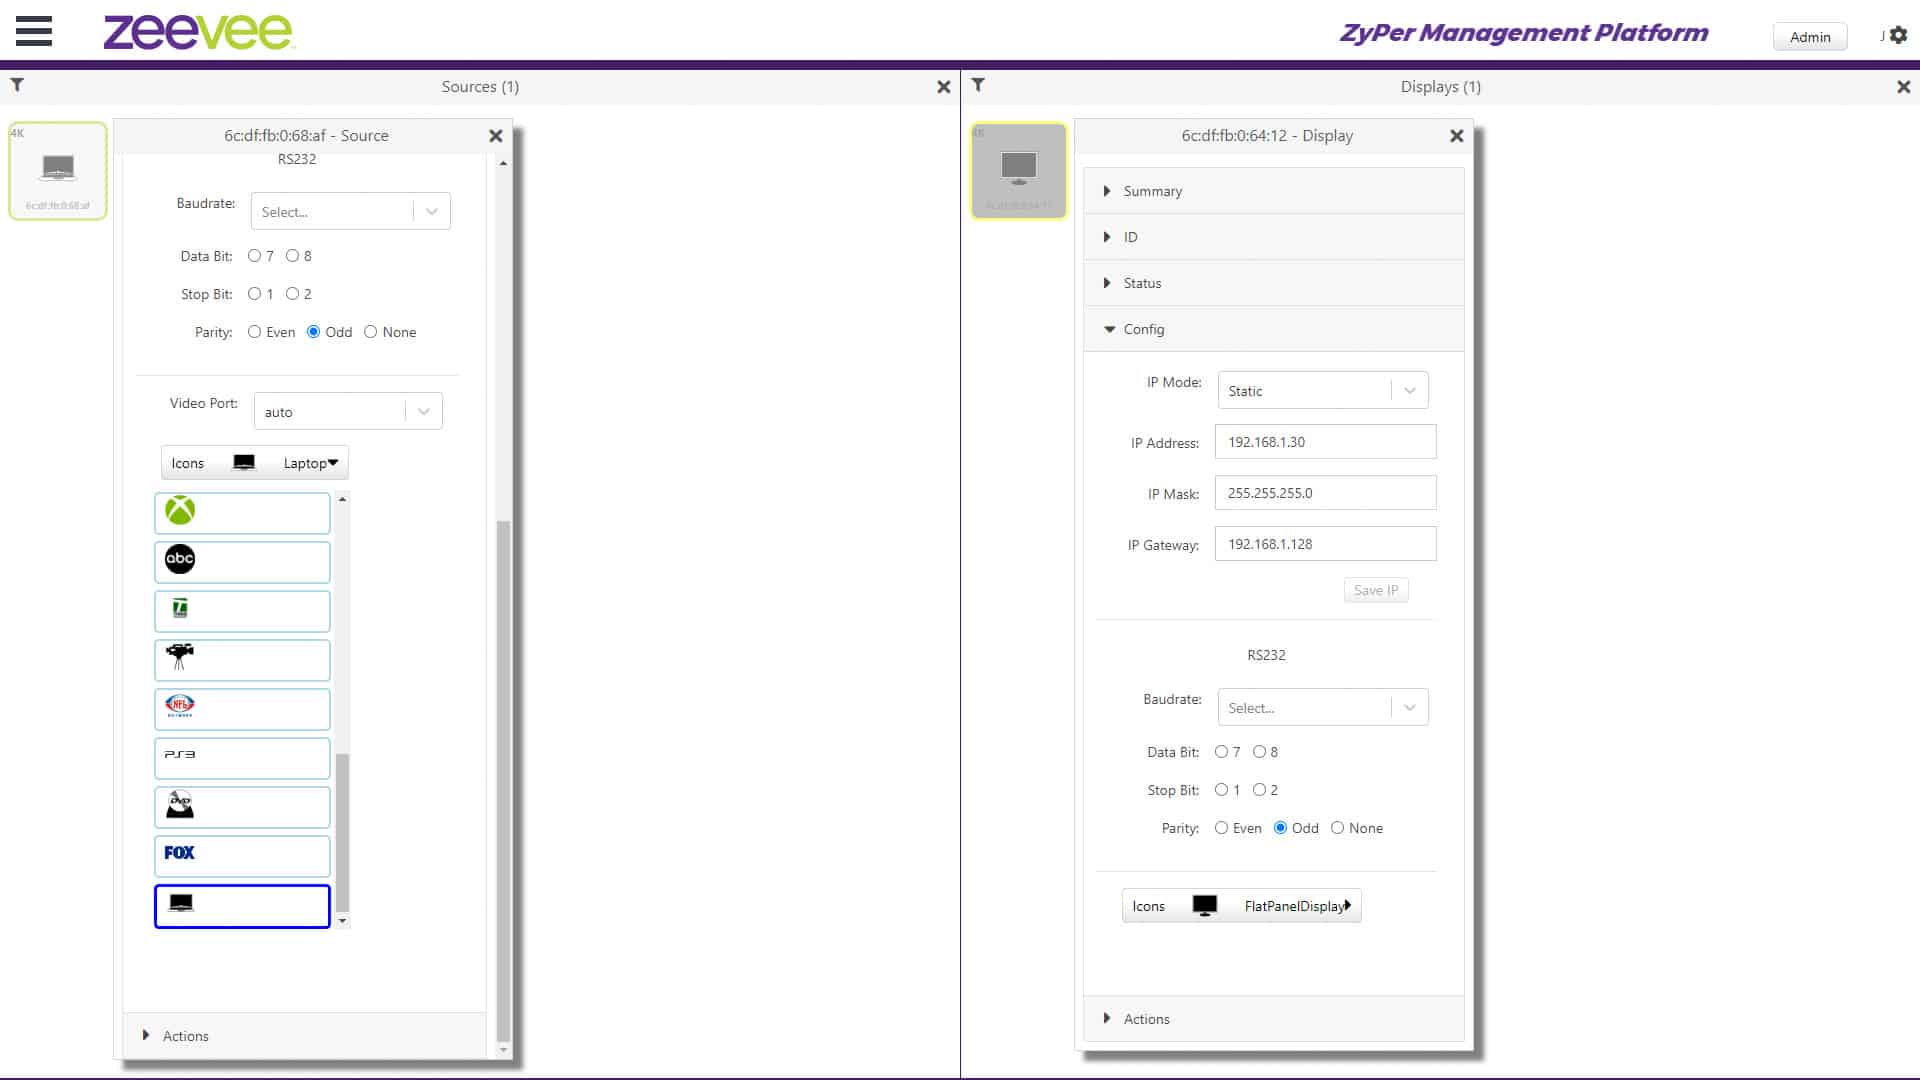Open the source Video Port dropdown
Viewport: 1920px width, 1080px height.
[x=347, y=411]
